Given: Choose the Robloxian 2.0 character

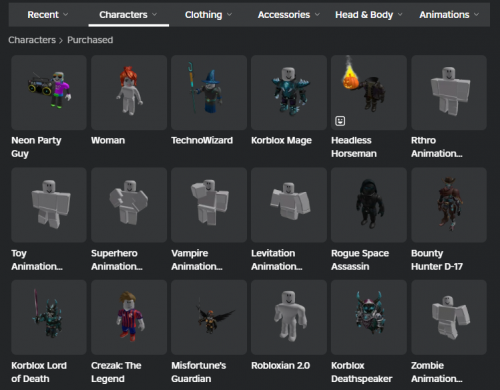Looking at the screenshot, I should (x=289, y=317).
